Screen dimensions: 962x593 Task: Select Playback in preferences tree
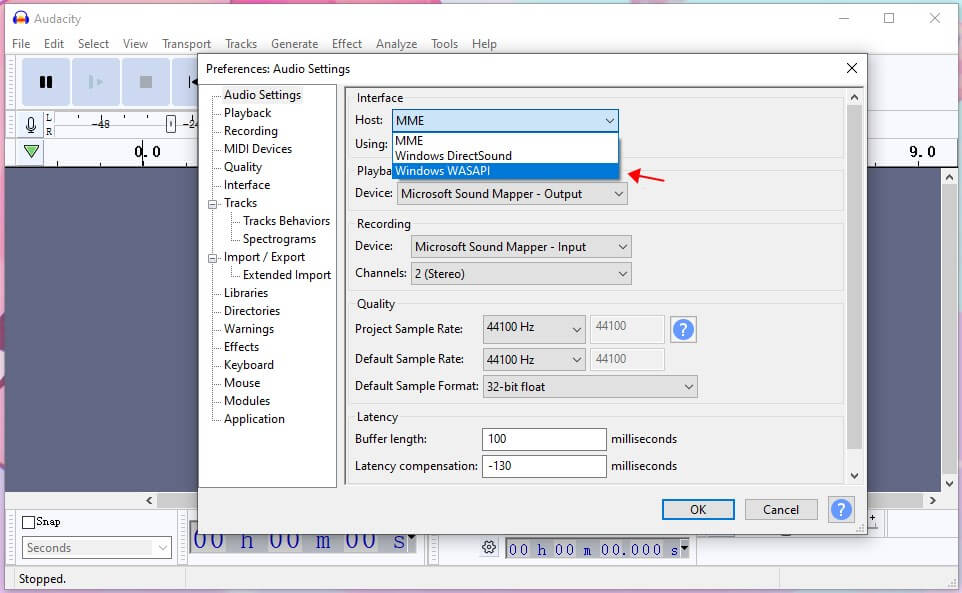point(247,113)
